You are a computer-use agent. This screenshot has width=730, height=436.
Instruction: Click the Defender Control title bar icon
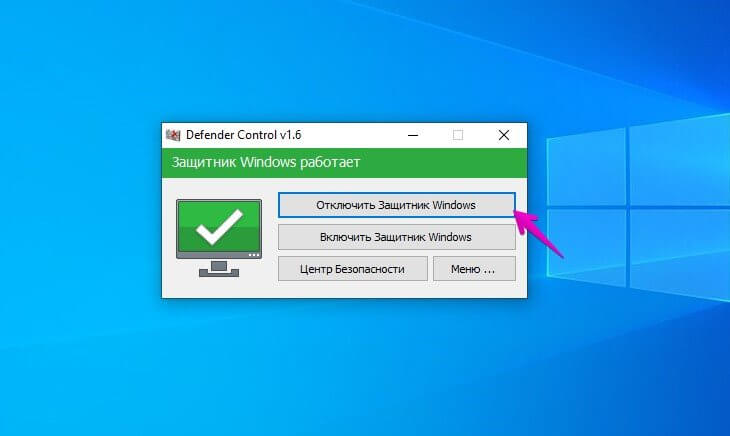[173, 135]
